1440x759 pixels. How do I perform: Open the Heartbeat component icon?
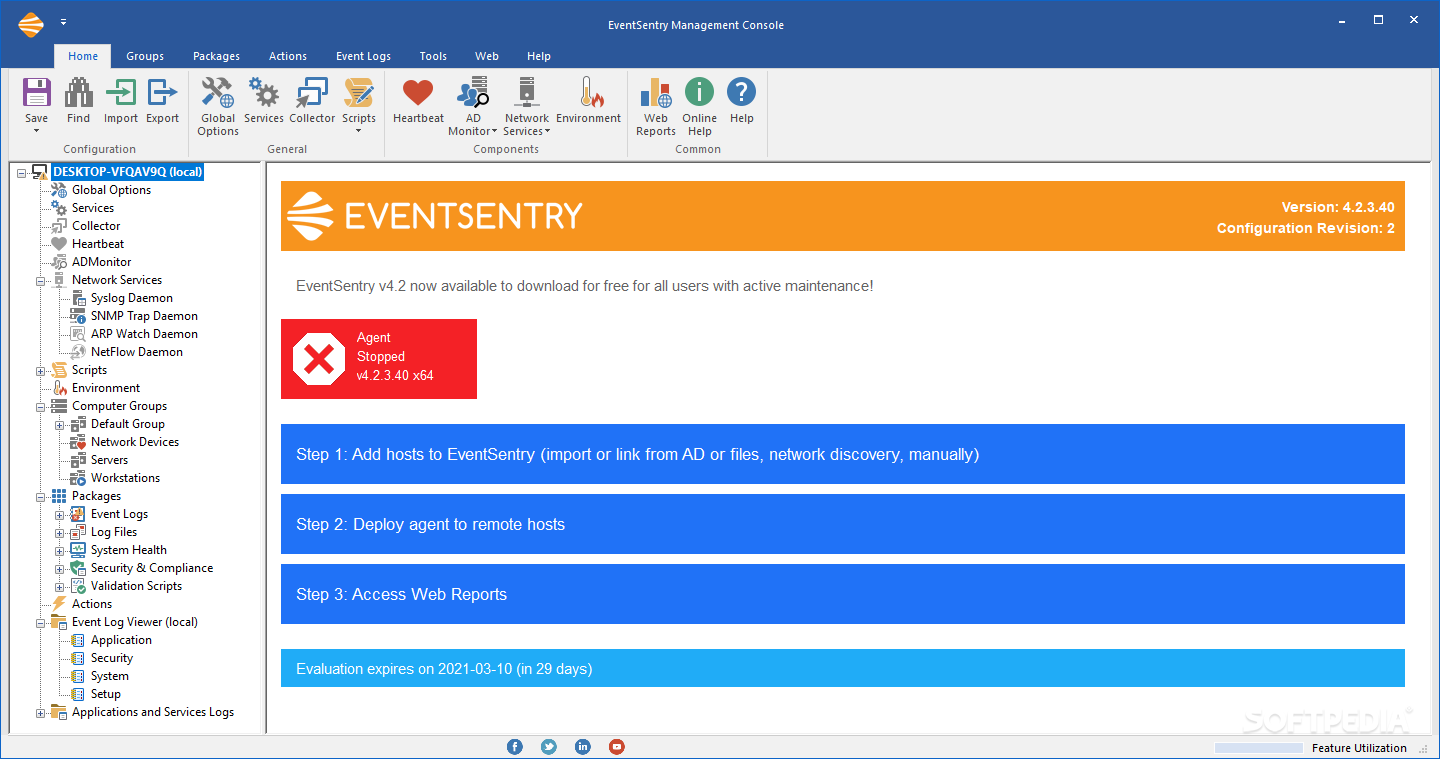418,93
